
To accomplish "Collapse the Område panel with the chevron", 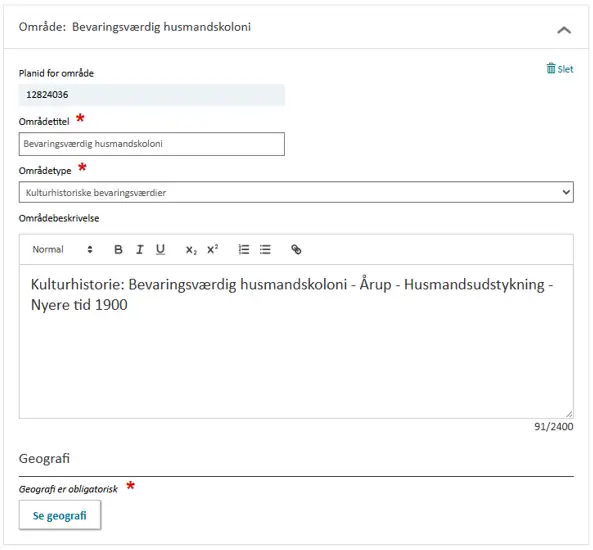I will (x=564, y=30).
